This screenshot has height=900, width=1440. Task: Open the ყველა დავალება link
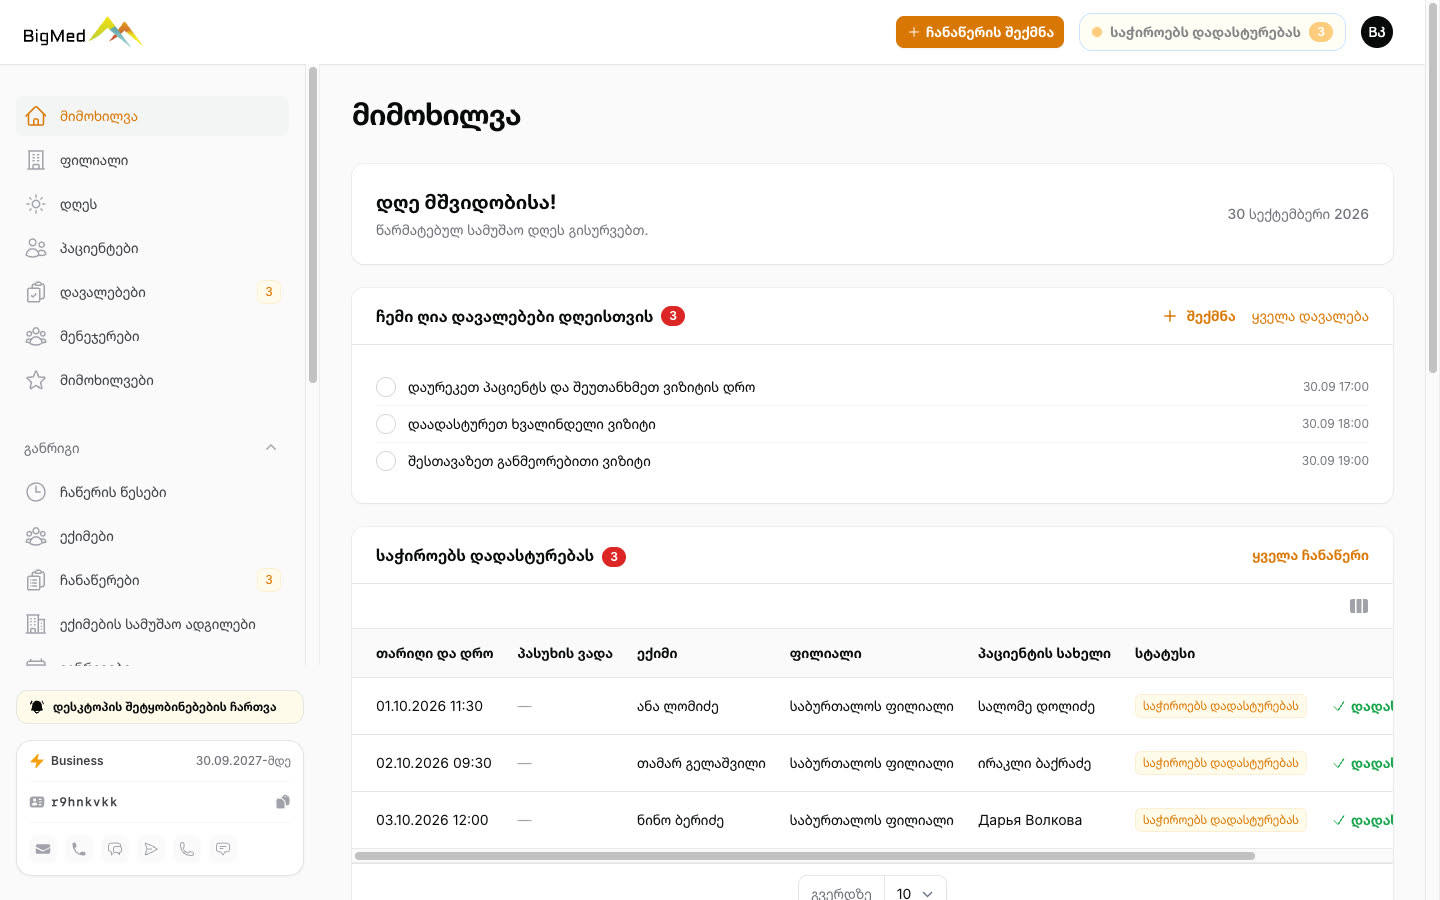[1310, 316]
